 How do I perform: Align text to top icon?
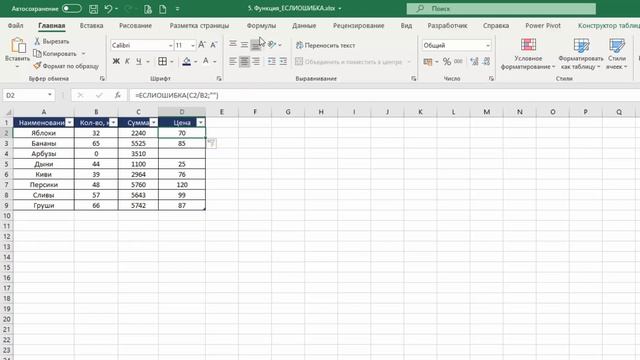coord(233,44)
